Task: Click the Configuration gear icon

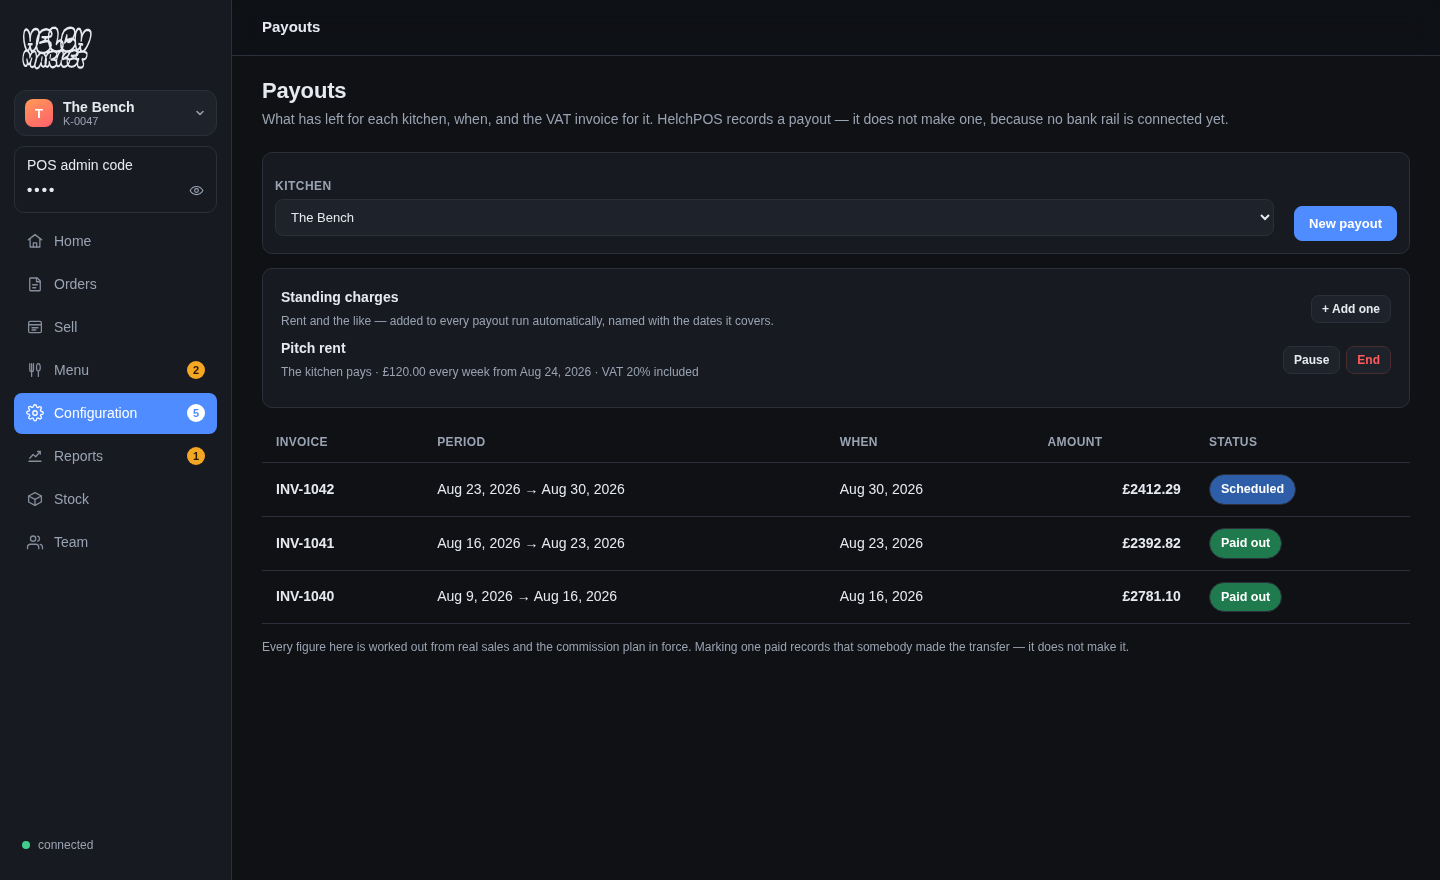Action: point(35,413)
